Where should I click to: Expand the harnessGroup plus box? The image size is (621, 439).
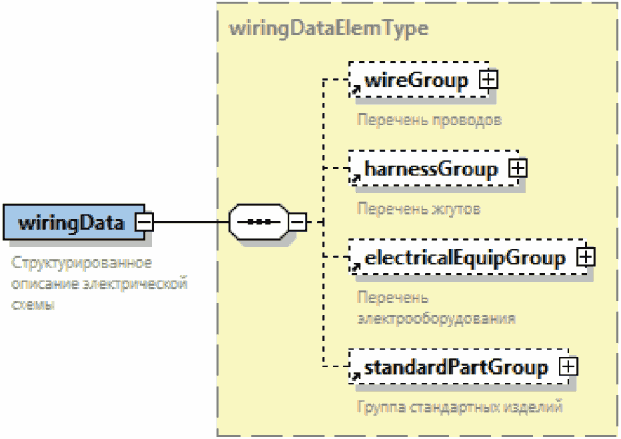pyautogui.click(x=517, y=169)
